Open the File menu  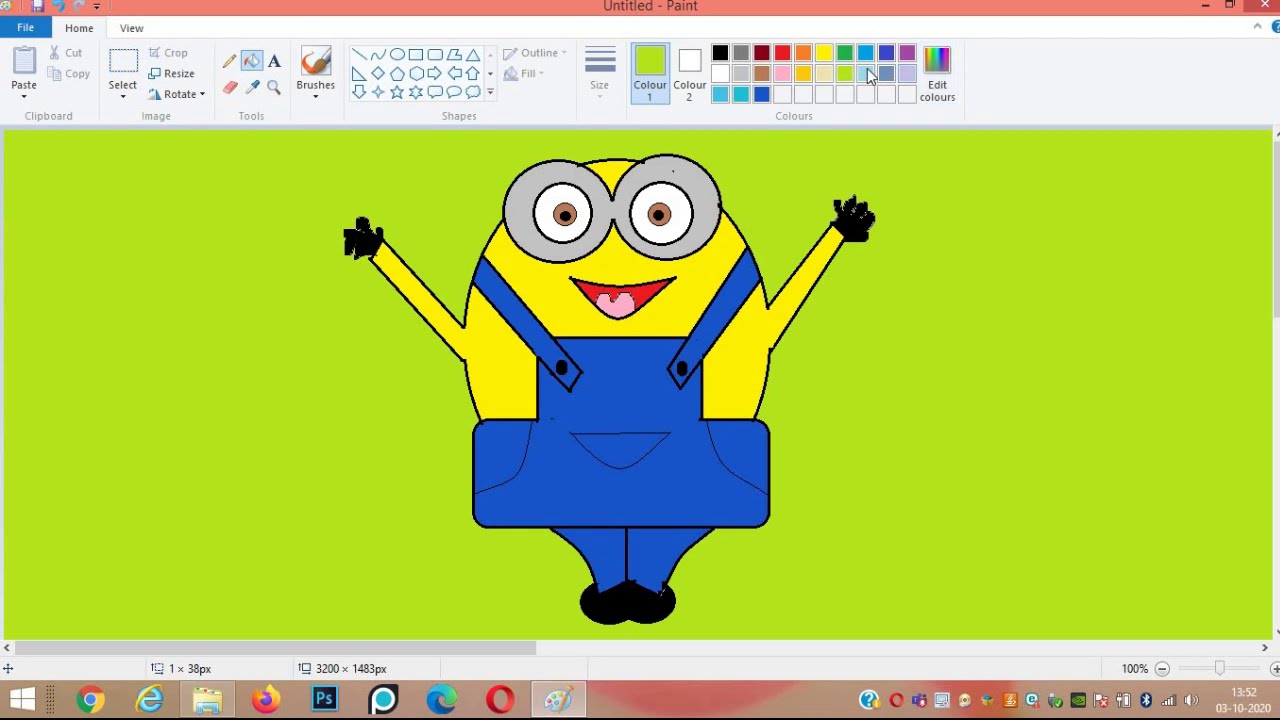tap(25, 28)
